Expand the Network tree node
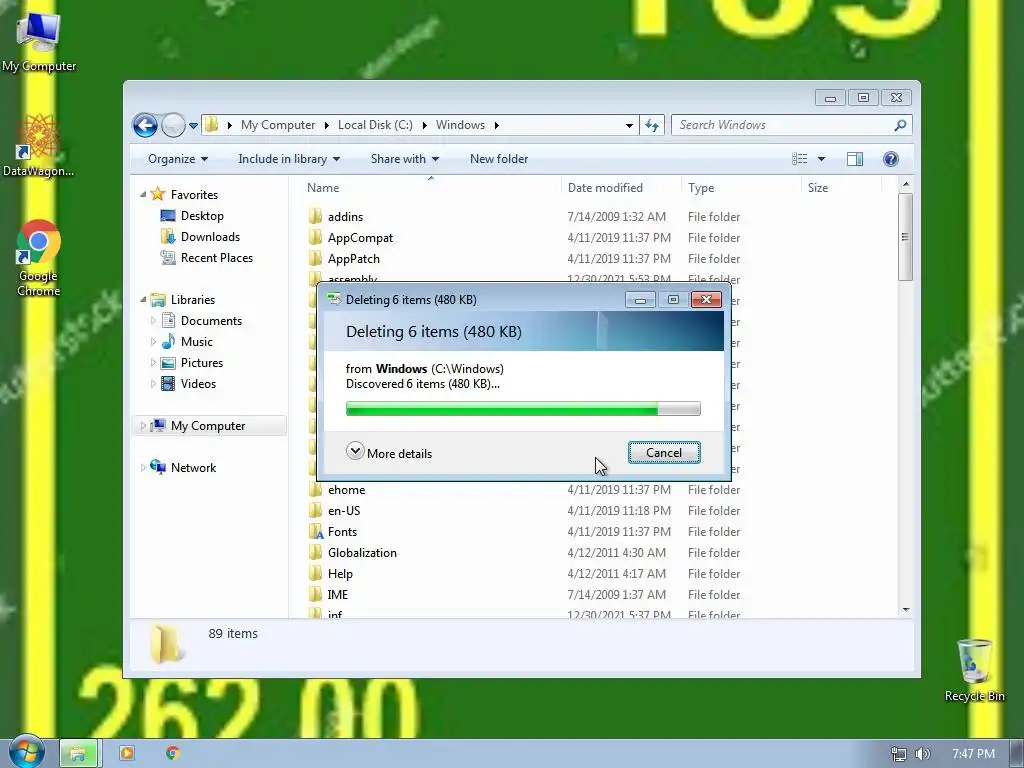Viewport: 1024px width, 768px height. (x=143, y=468)
